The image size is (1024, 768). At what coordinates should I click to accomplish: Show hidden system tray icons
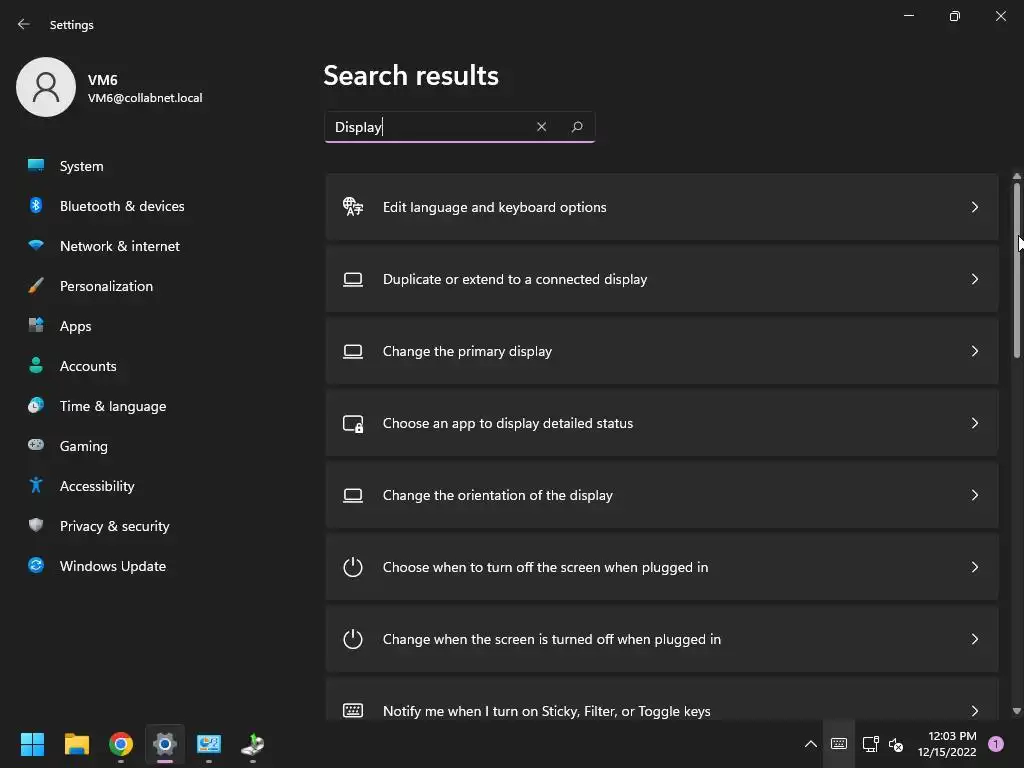coord(810,744)
